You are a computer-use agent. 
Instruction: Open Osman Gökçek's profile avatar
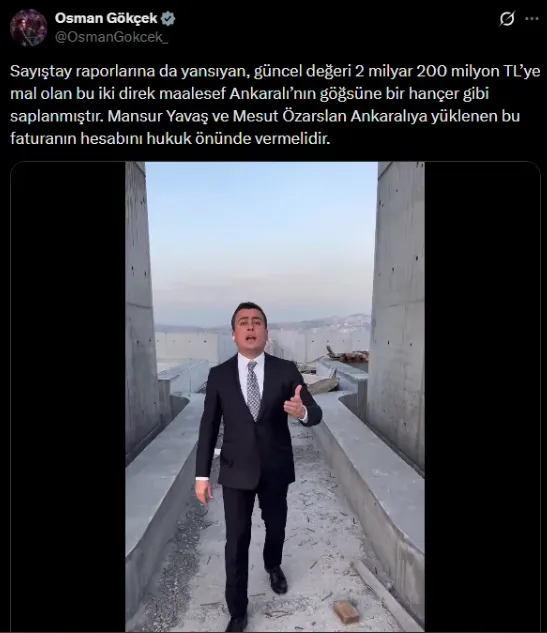point(29,27)
